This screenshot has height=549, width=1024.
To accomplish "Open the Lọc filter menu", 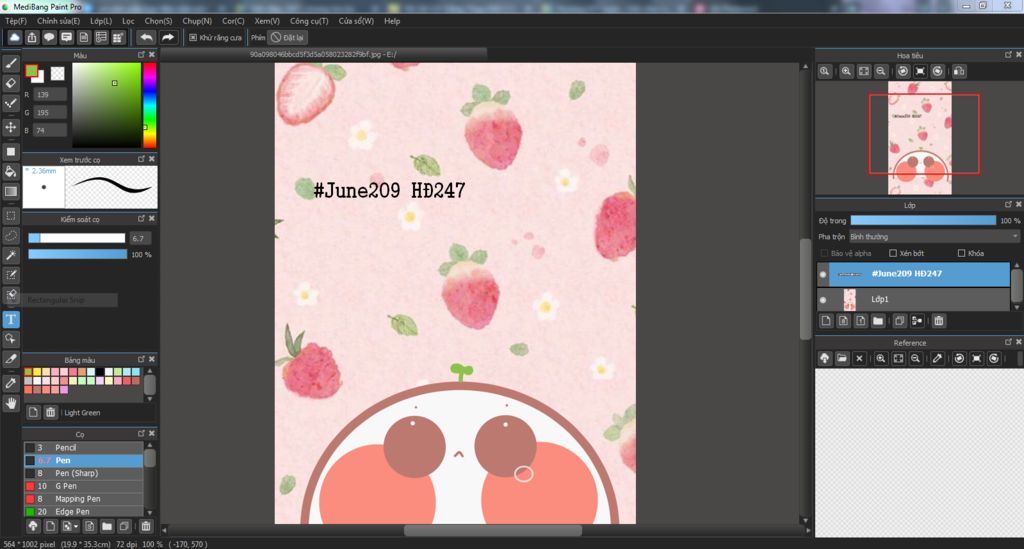I will (x=128, y=21).
